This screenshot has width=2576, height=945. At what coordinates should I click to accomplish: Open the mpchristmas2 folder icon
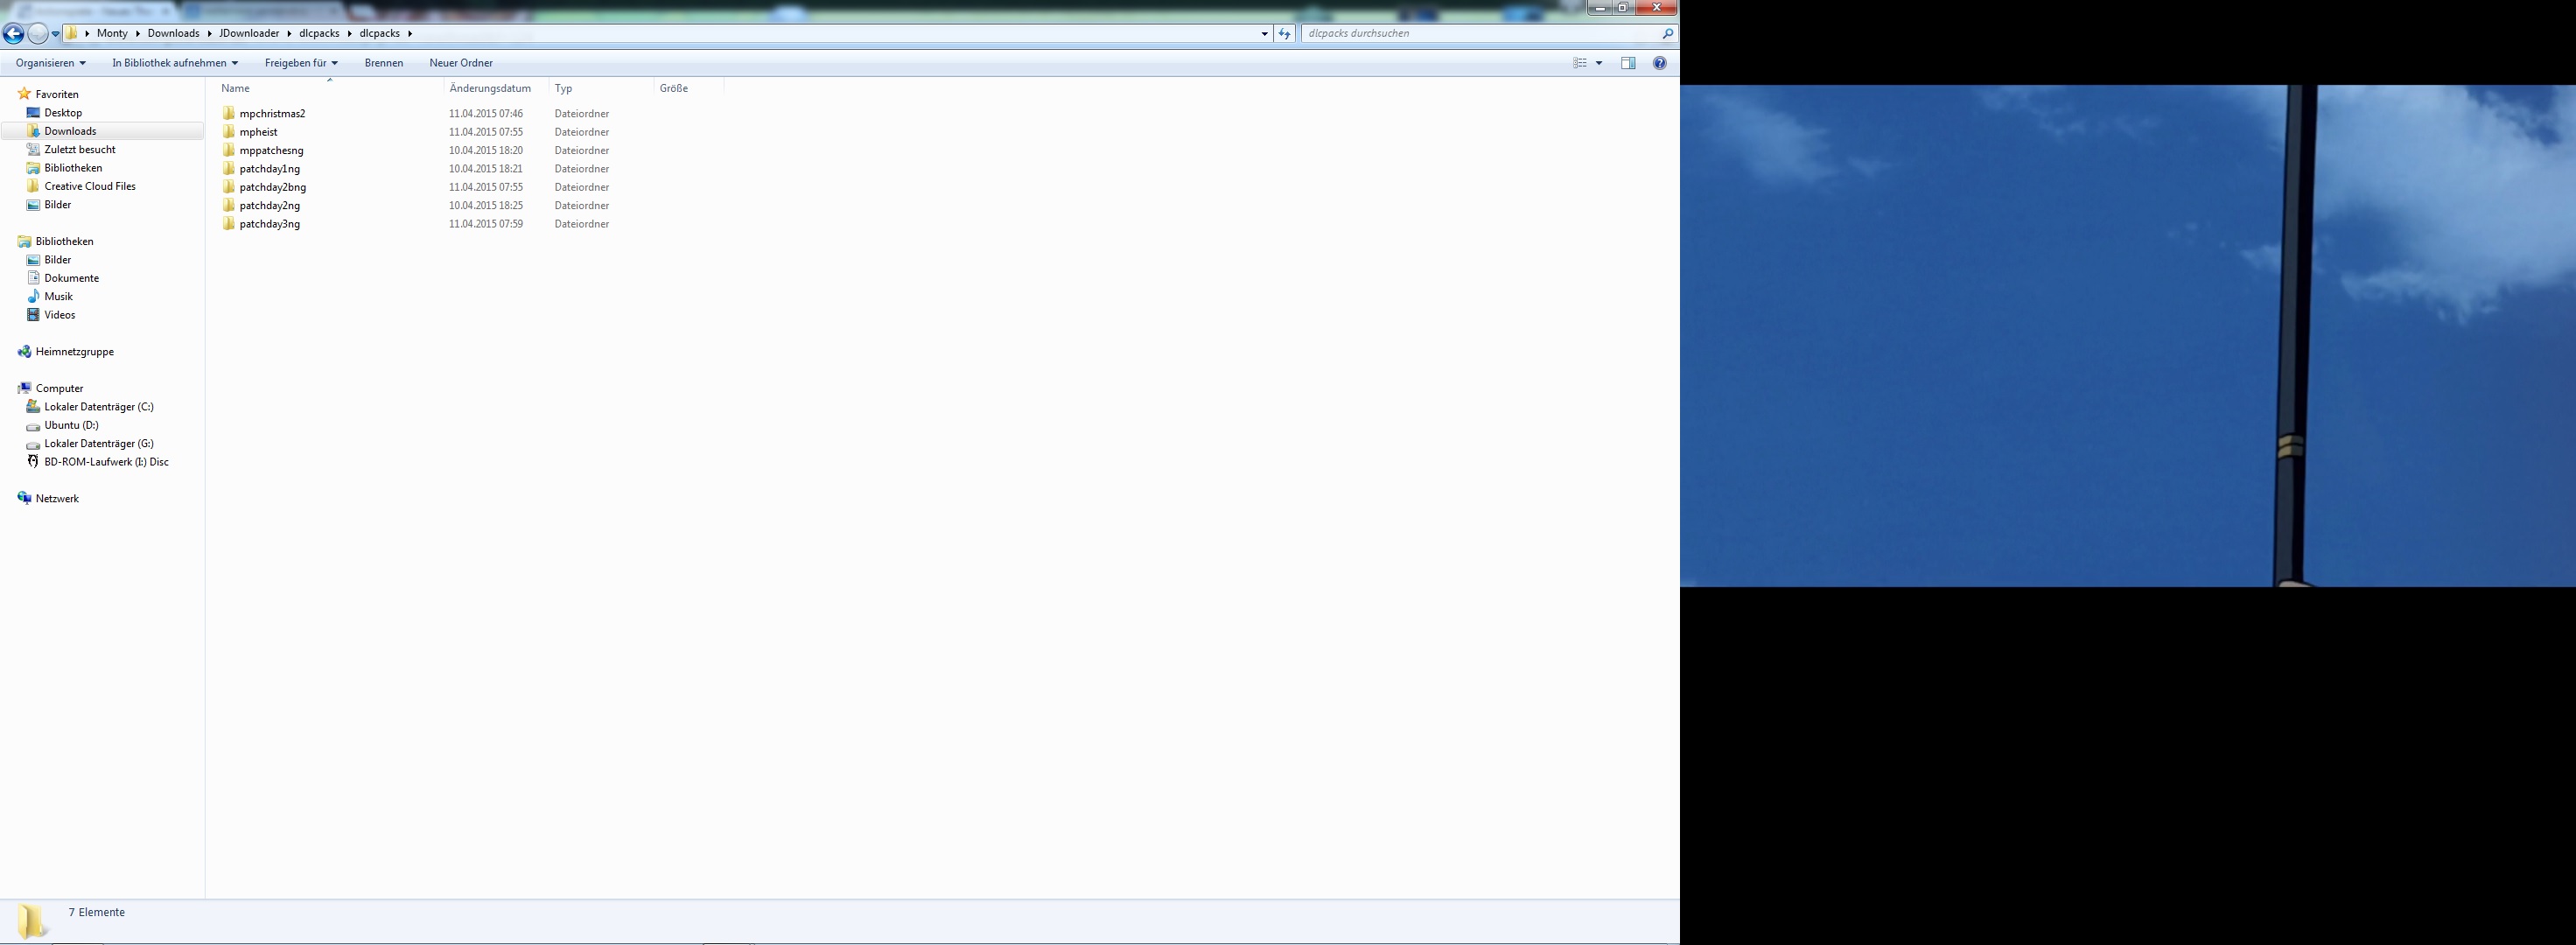[229, 113]
